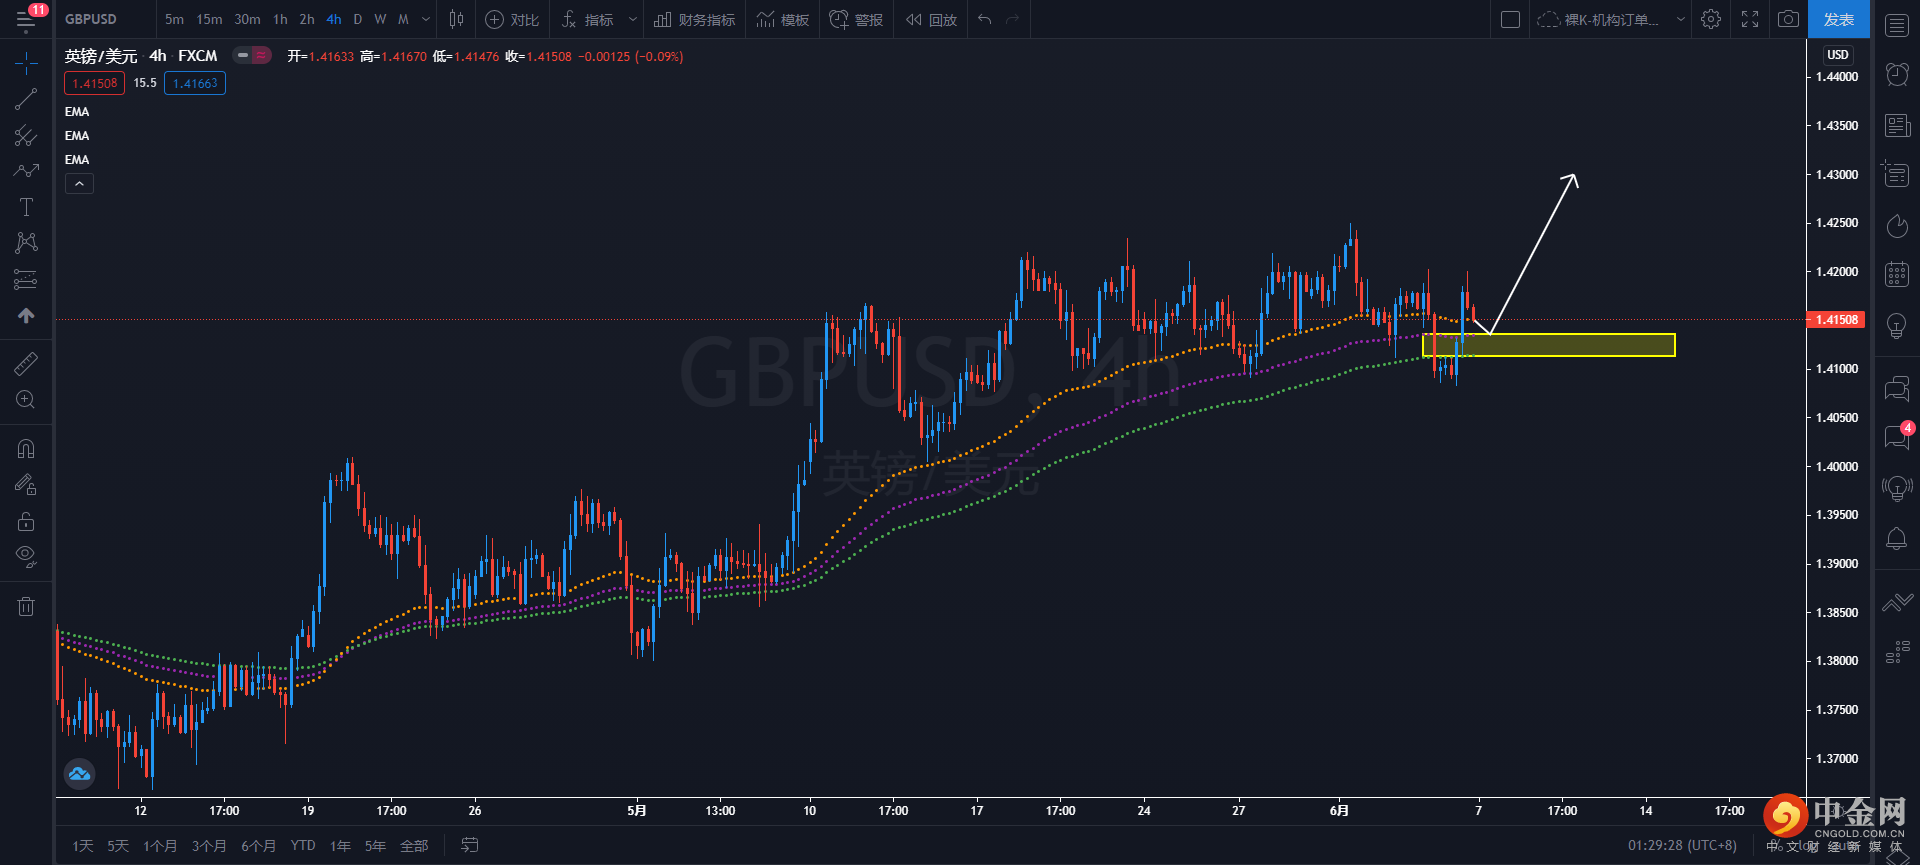The width and height of the screenshot is (1920, 865).
Task: Toggle the pill switch beside FXCM
Action: coord(252,56)
